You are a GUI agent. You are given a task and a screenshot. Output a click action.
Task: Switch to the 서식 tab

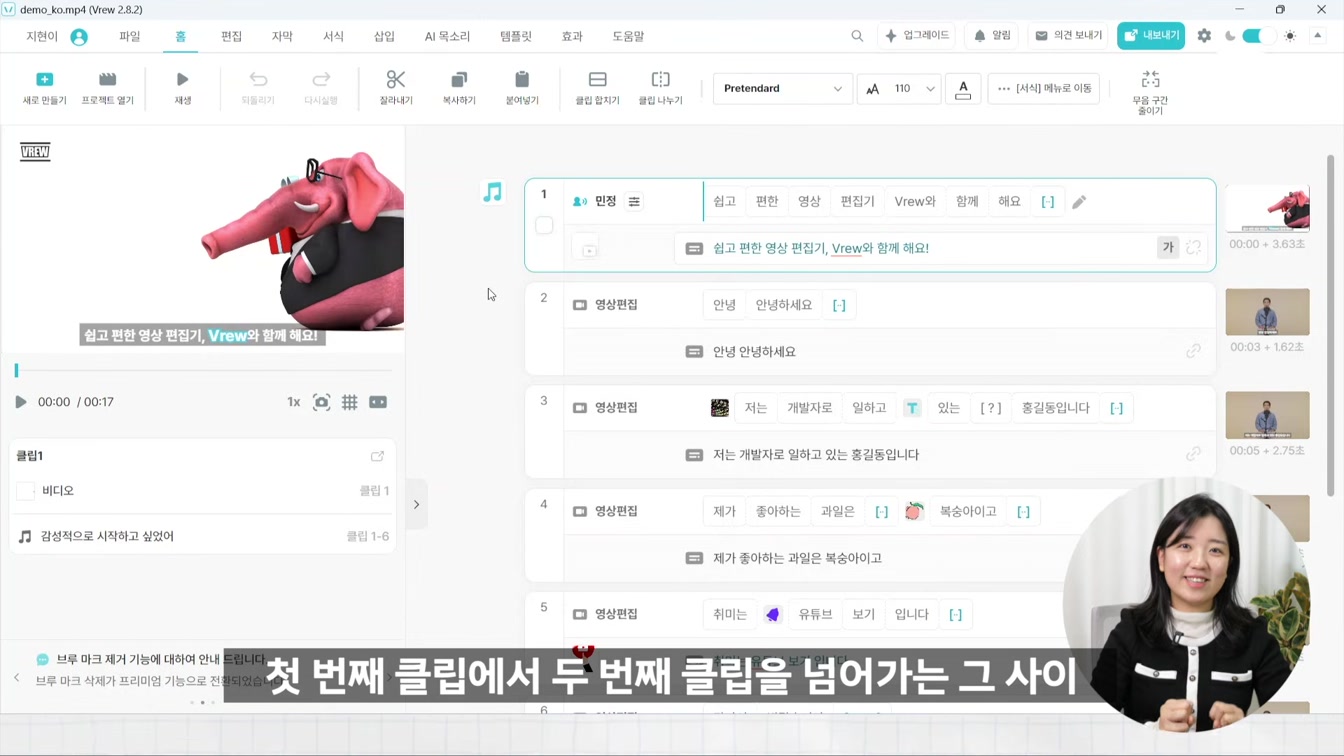(333, 36)
